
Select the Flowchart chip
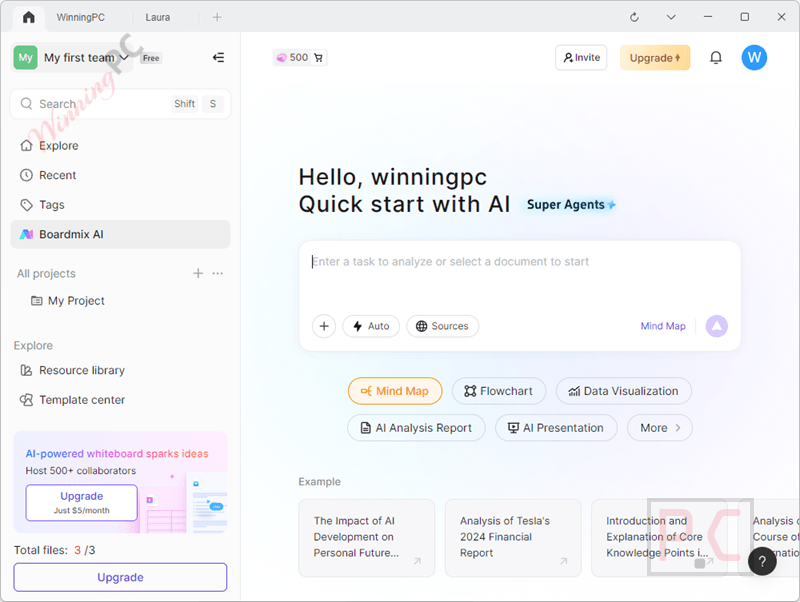coord(499,391)
